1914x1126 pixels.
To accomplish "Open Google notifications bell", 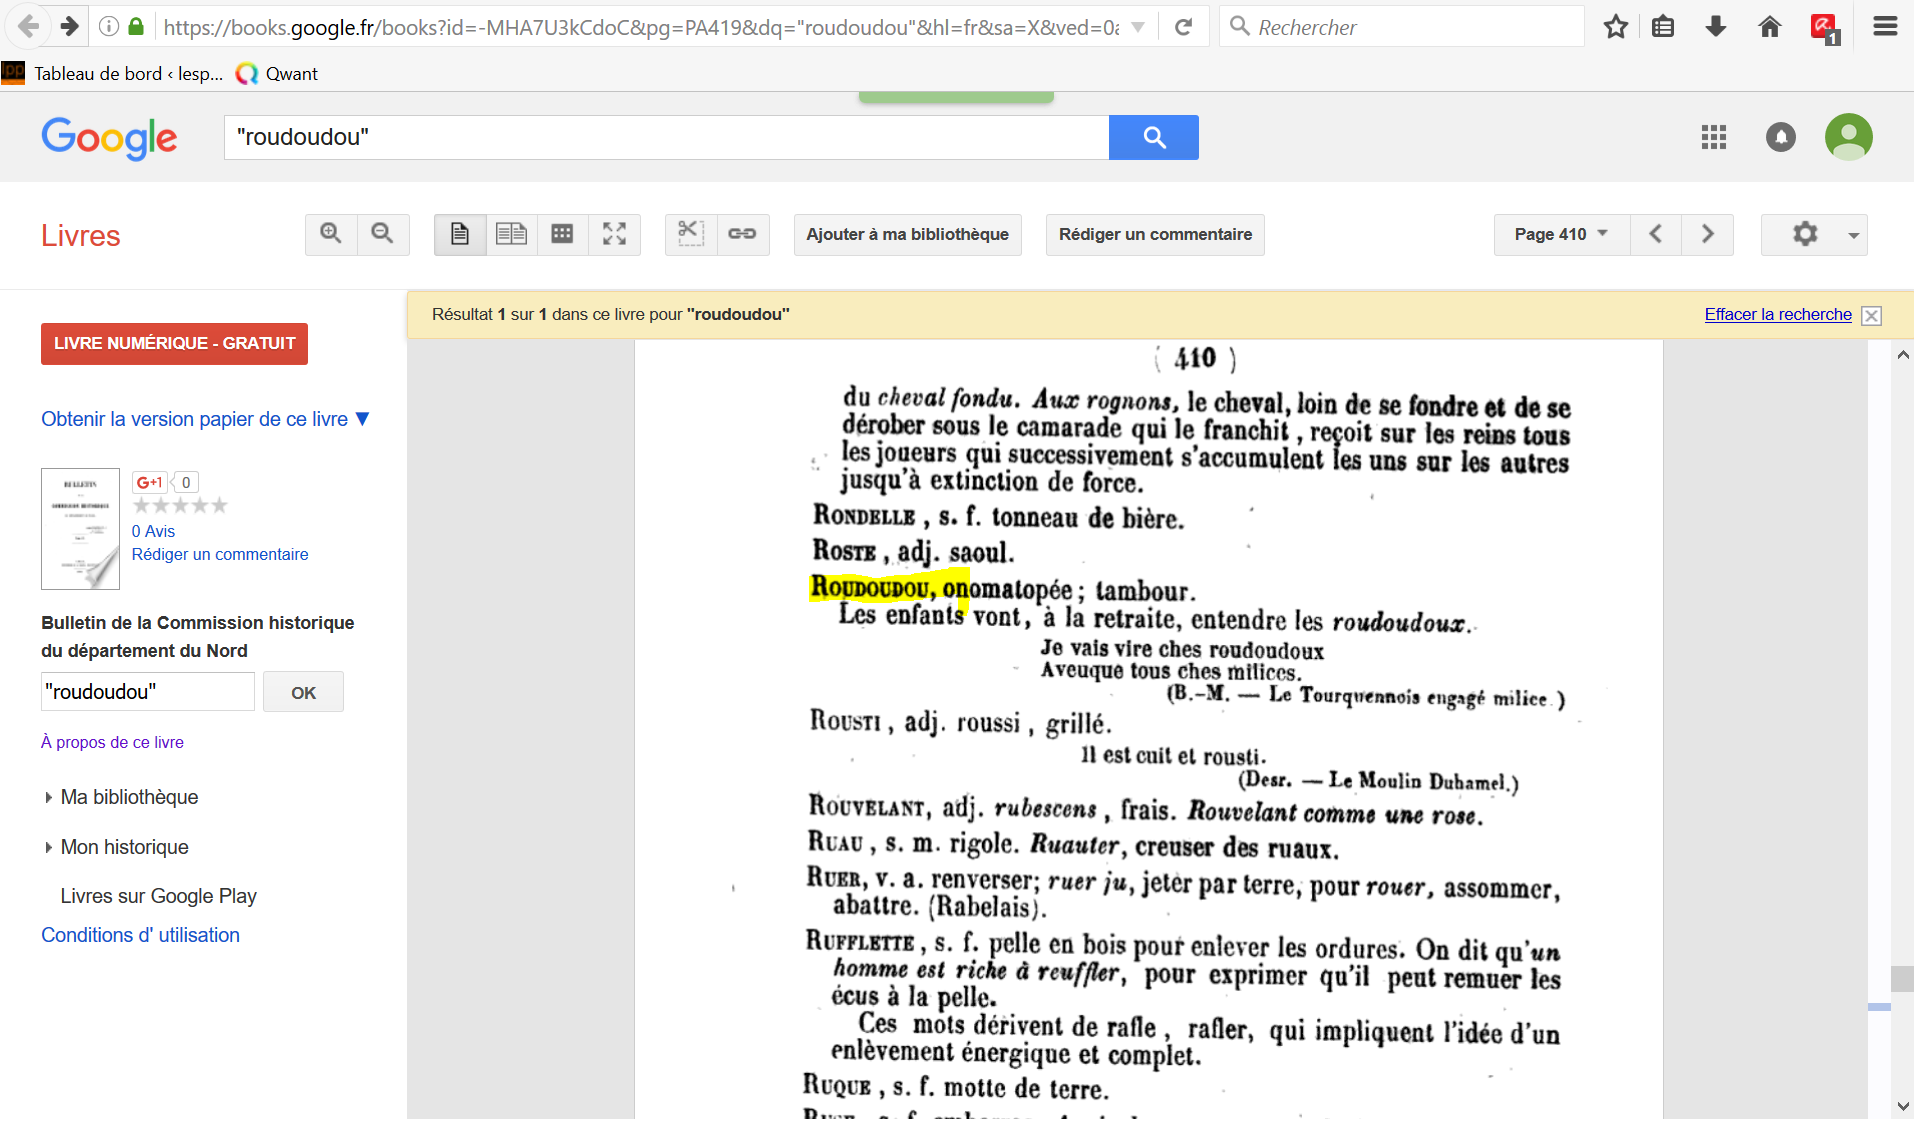I will pyautogui.click(x=1780, y=137).
